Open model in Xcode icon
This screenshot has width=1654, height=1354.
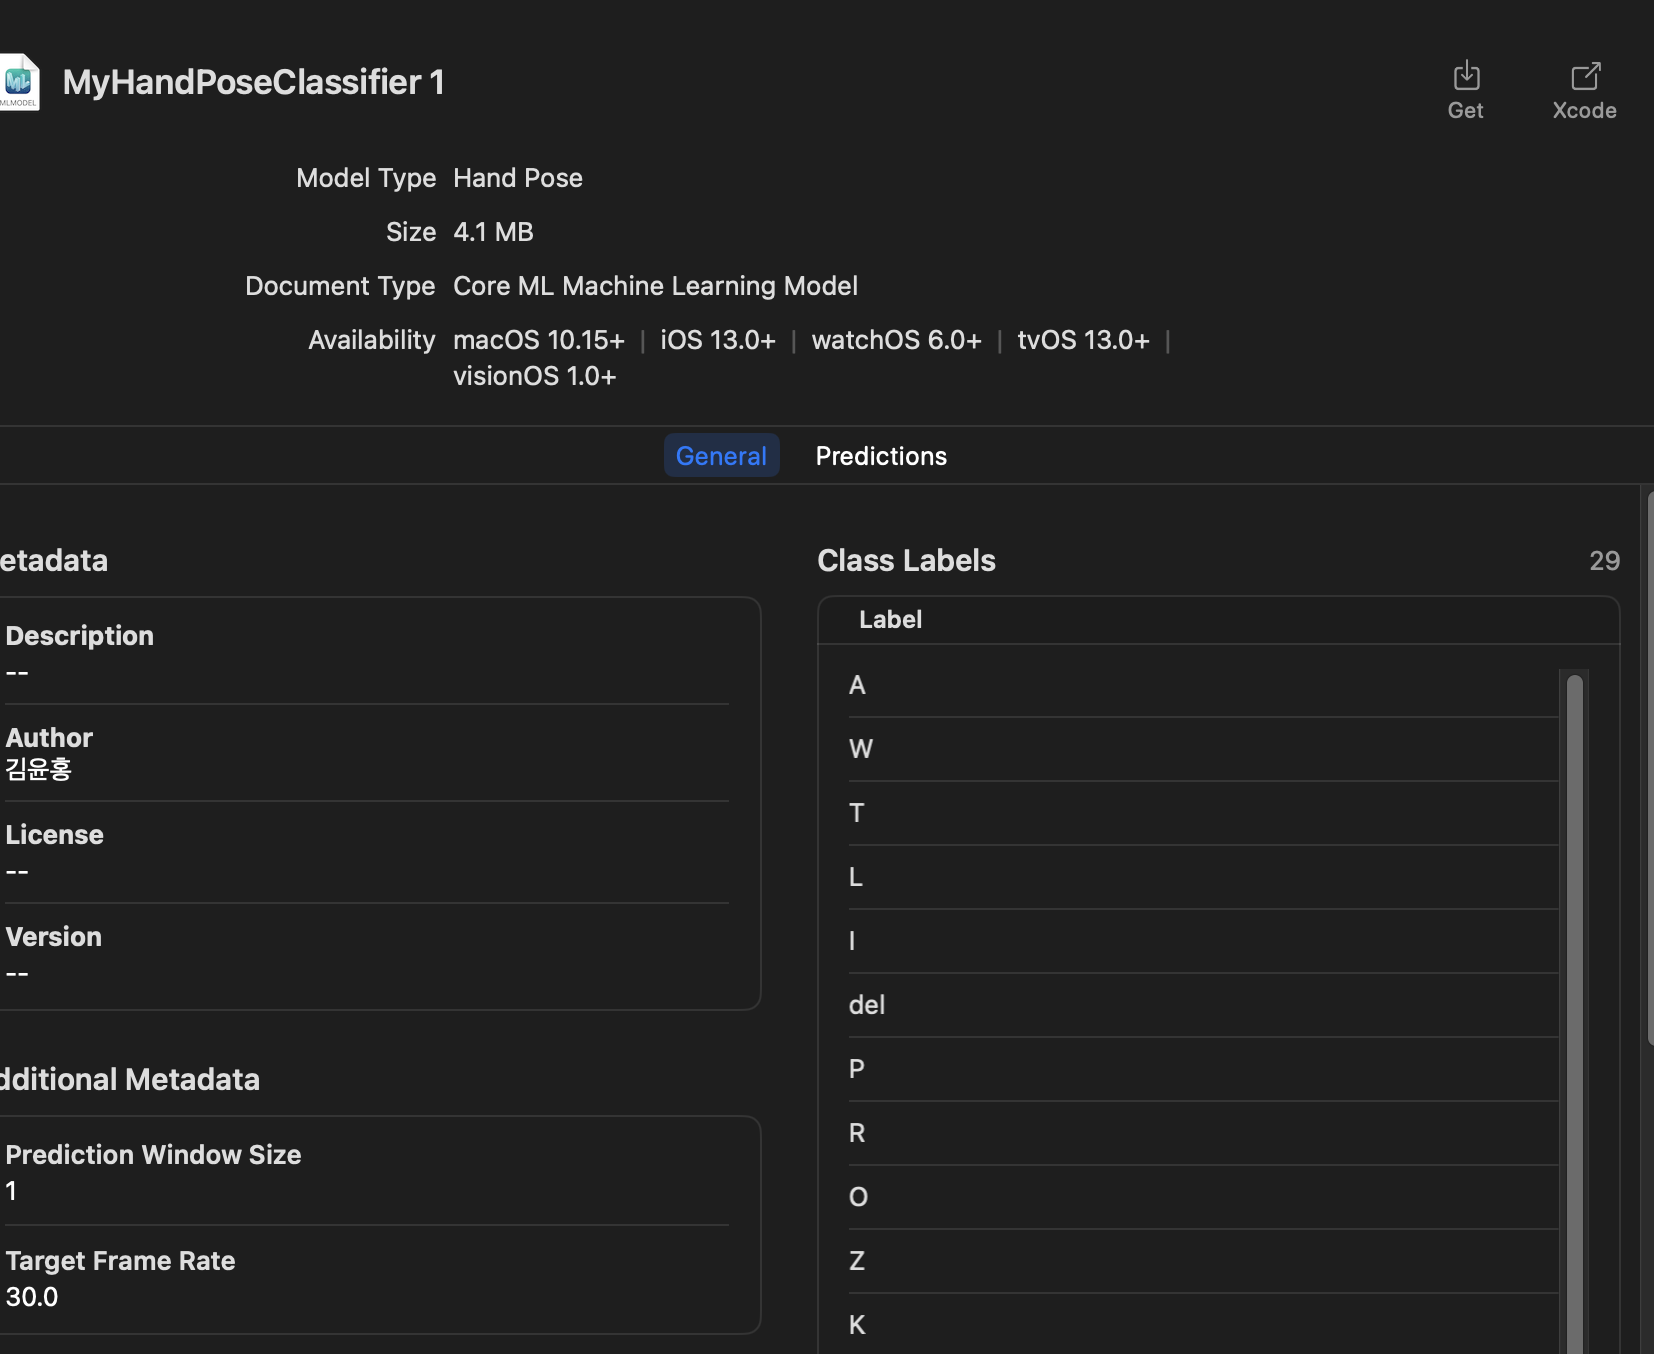pyautogui.click(x=1585, y=77)
